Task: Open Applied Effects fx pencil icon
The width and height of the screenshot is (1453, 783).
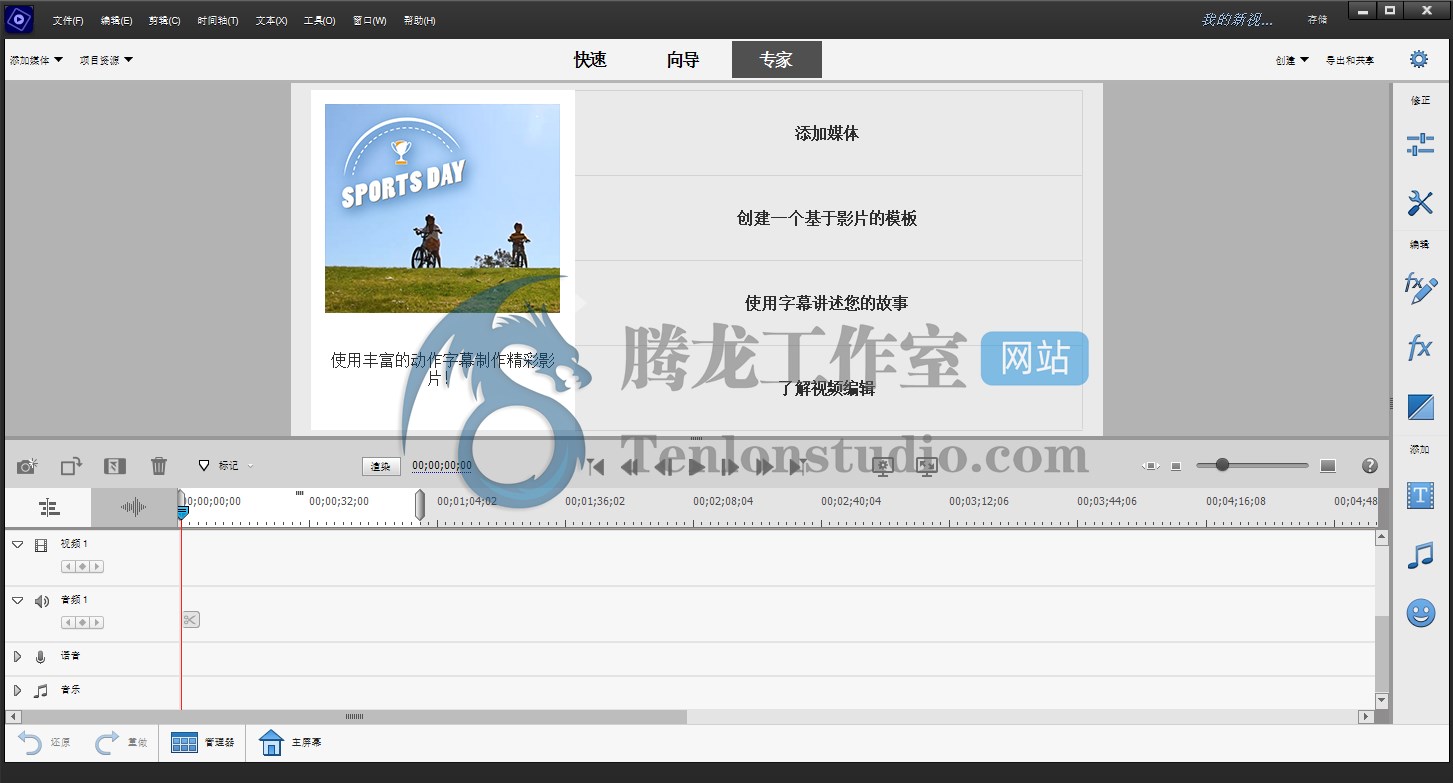Action: pyautogui.click(x=1420, y=288)
